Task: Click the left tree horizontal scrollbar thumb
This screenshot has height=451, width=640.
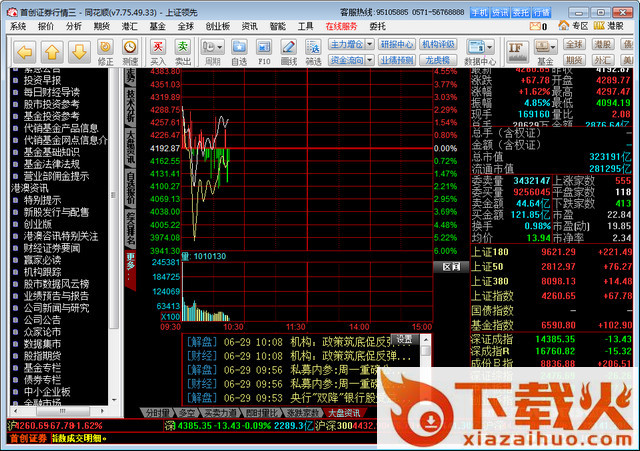Action: point(62,411)
